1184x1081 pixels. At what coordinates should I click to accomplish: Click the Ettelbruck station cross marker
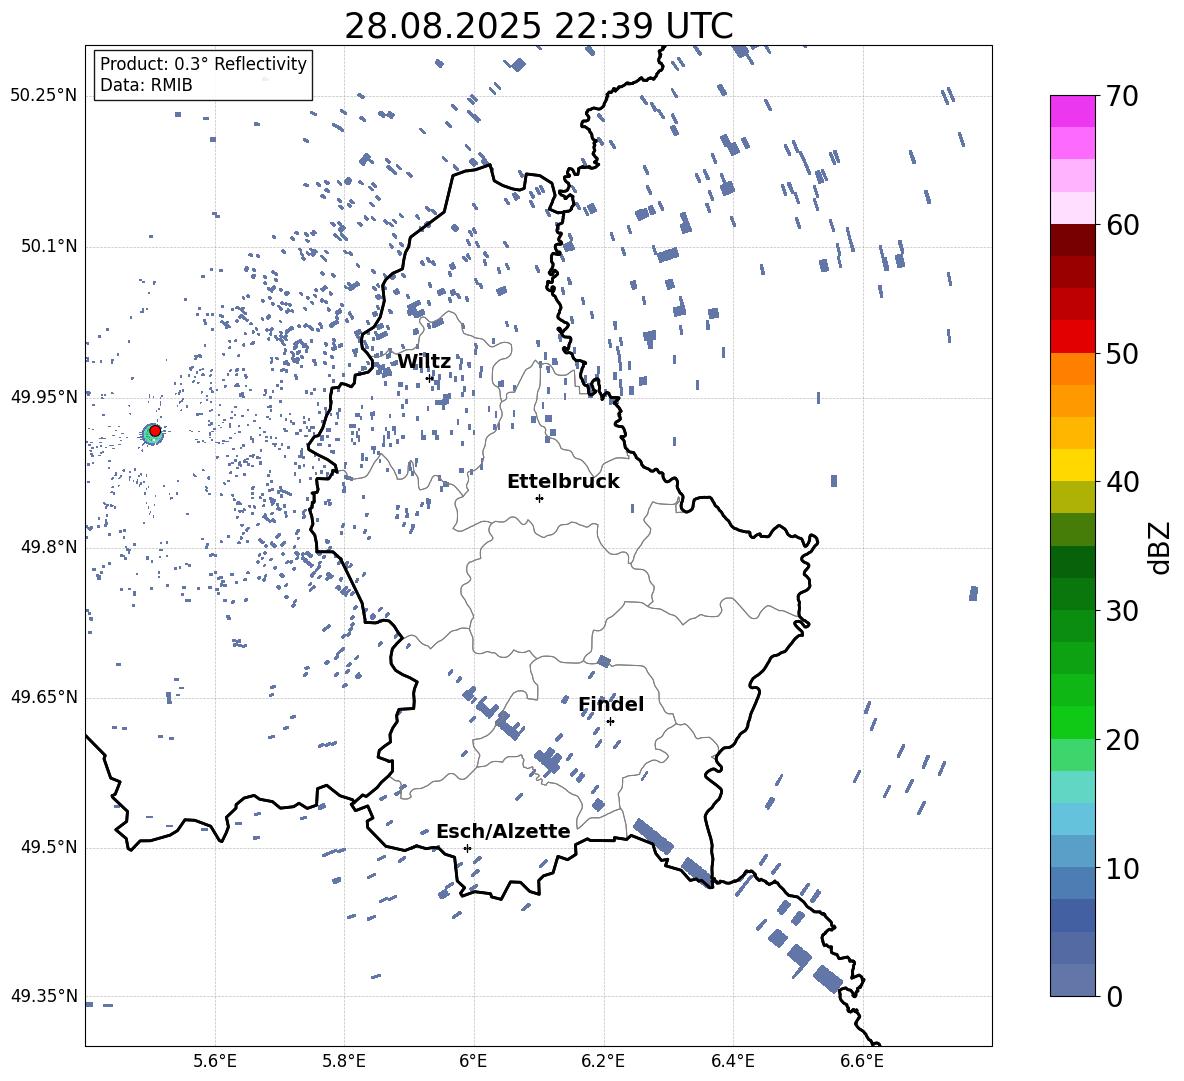click(x=539, y=498)
